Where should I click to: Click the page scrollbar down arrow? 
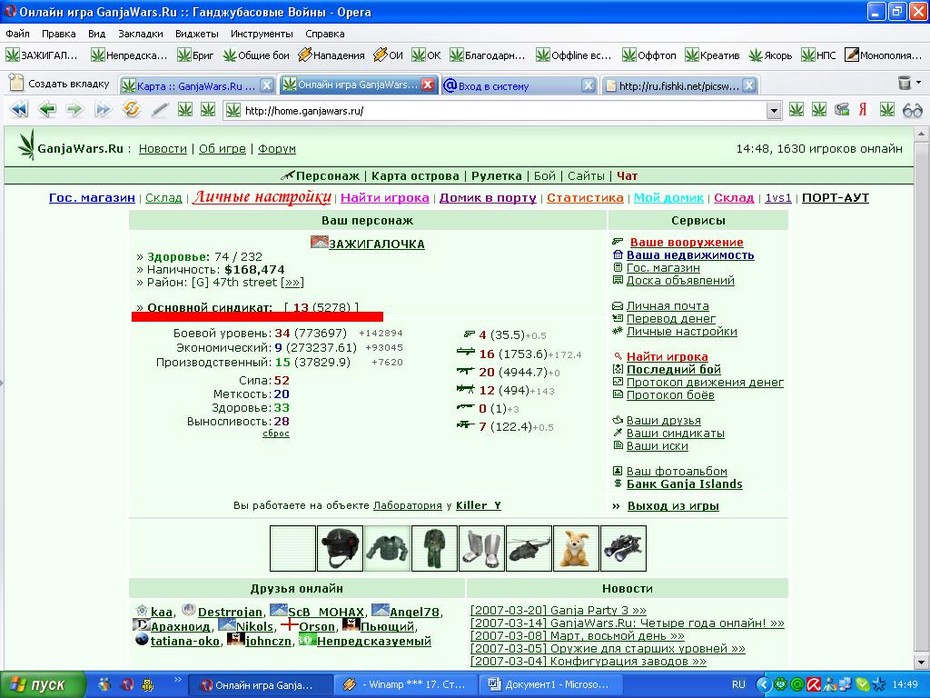(x=921, y=662)
